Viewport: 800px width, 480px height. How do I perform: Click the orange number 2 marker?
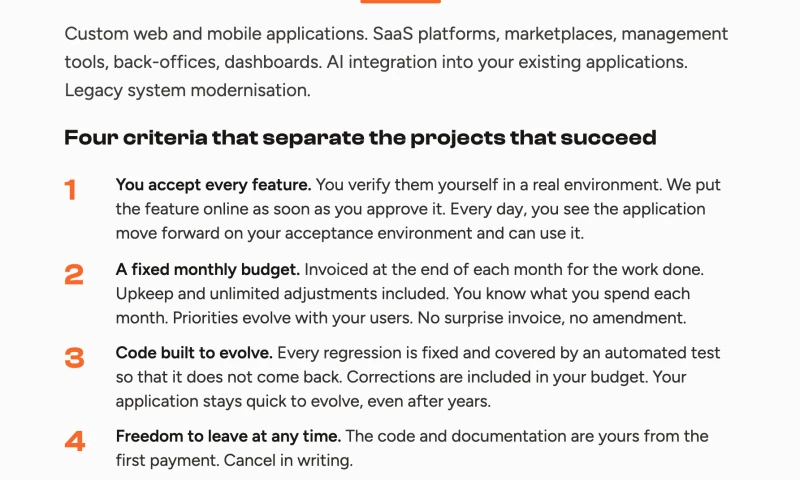(x=74, y=274)
